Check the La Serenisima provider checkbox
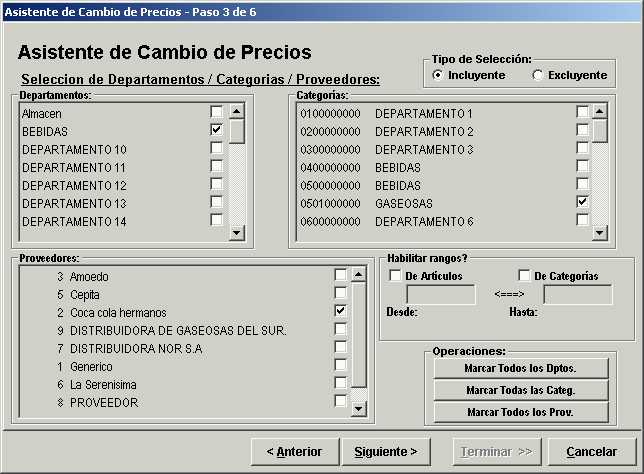Image resolution: width=644 pixels, height=474 pixels. pyautogui.click(x=340, y=384)
